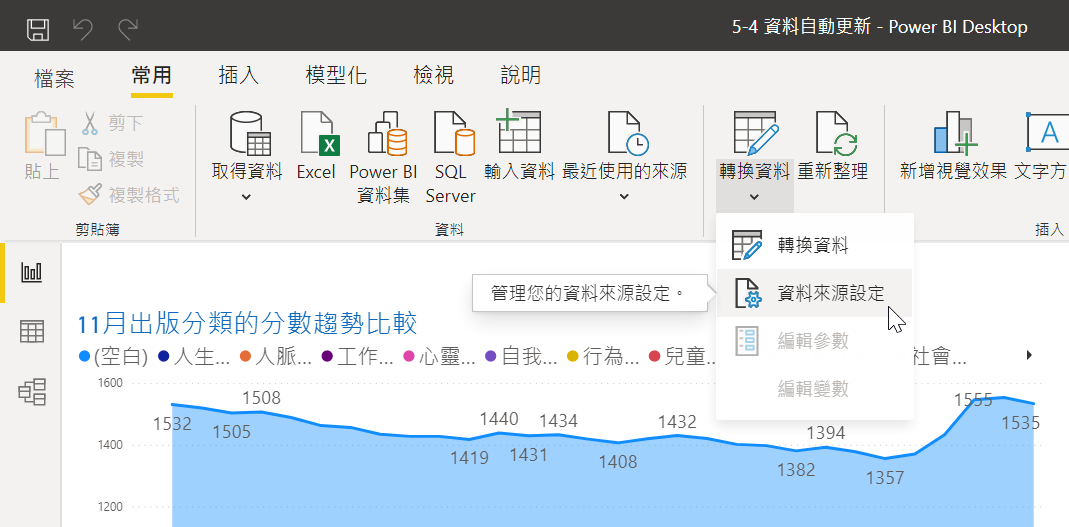Image resolution: width=1069 pixels, height=527 pixels.
Task: Open the 模型化 ribbon tab
Action: click(x=336, y=75)
